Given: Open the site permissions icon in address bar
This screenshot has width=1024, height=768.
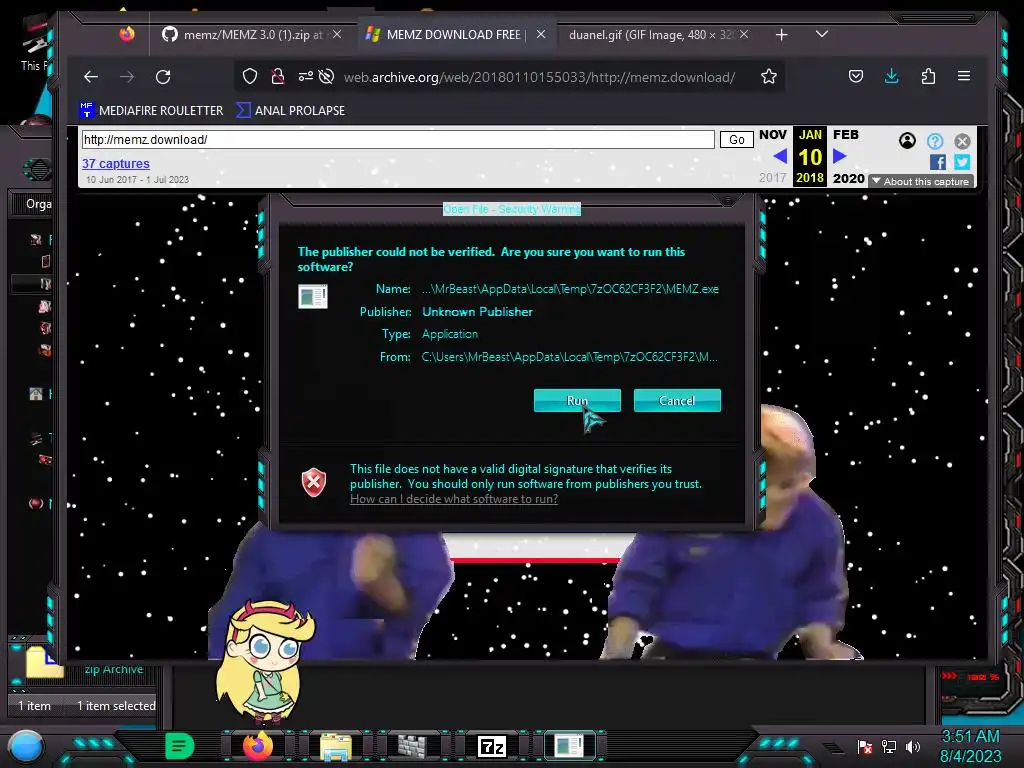Looking at the screenshot, I should [x=305, y=76].
